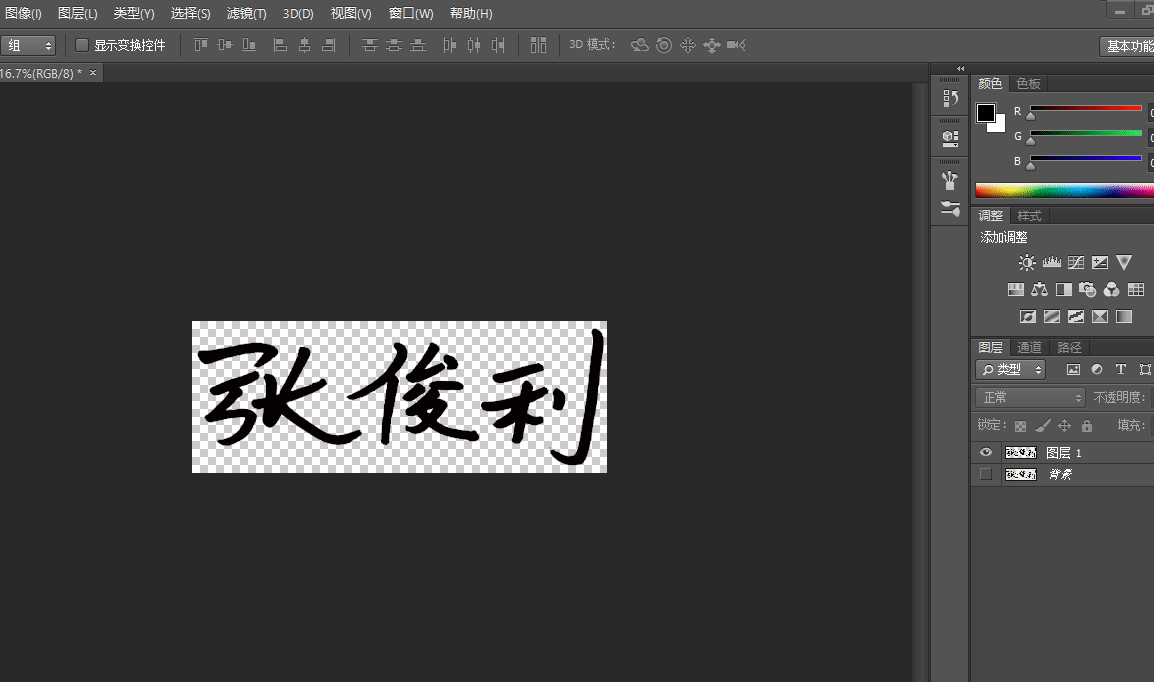Open the 类型 layer filter dropdown
Viewport: 1154px width, 682px height.
click(1011, 370)
